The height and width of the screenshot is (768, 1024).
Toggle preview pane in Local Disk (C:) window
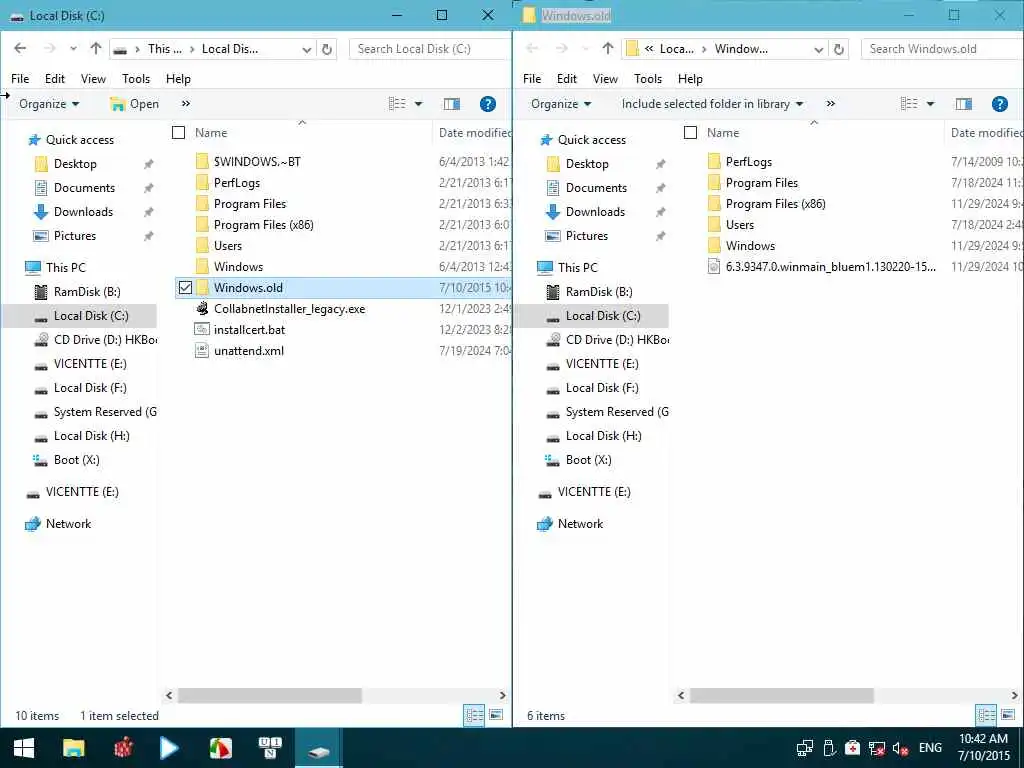[x=451, y=104]
